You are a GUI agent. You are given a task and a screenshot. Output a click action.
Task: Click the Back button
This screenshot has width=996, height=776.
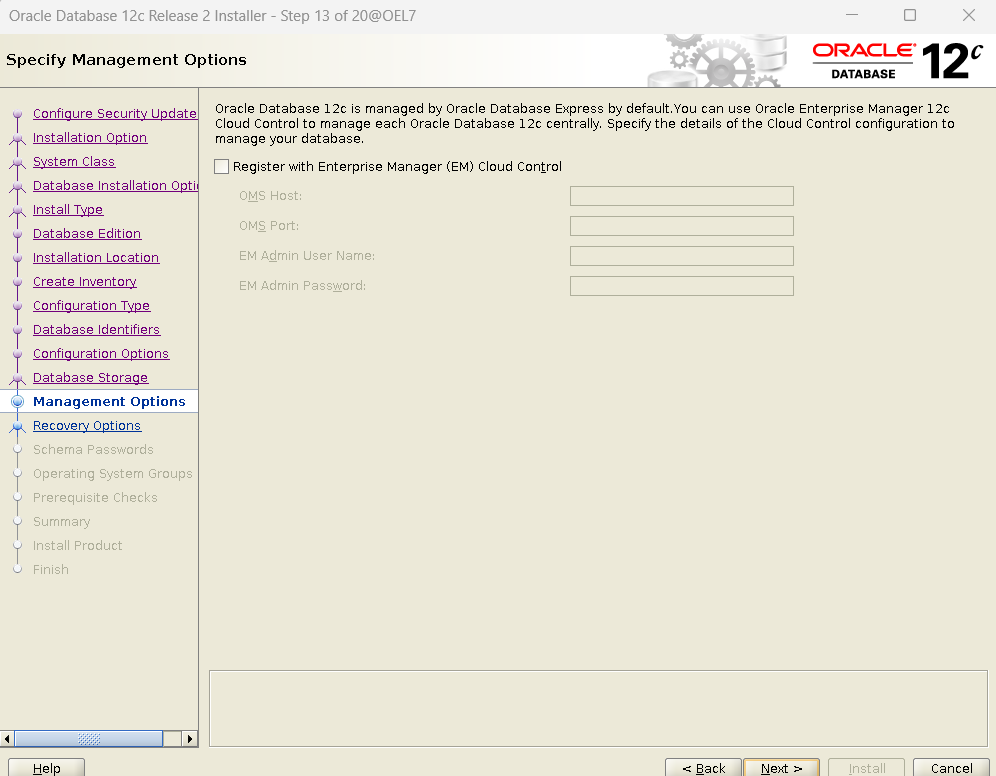coord(703,767)
